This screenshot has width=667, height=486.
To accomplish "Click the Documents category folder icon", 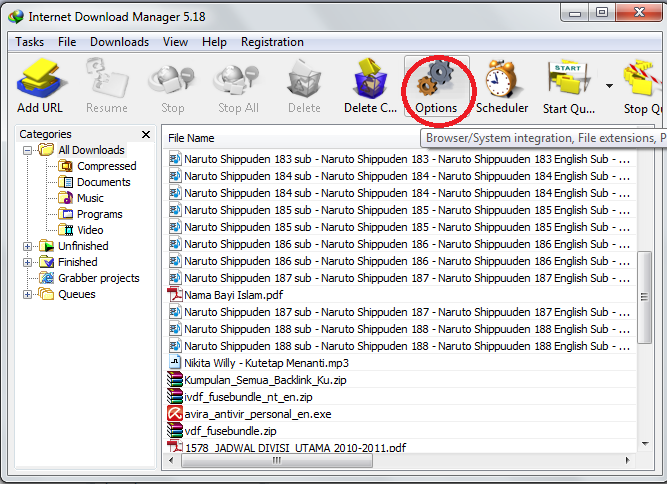I will tap(66, 182).
